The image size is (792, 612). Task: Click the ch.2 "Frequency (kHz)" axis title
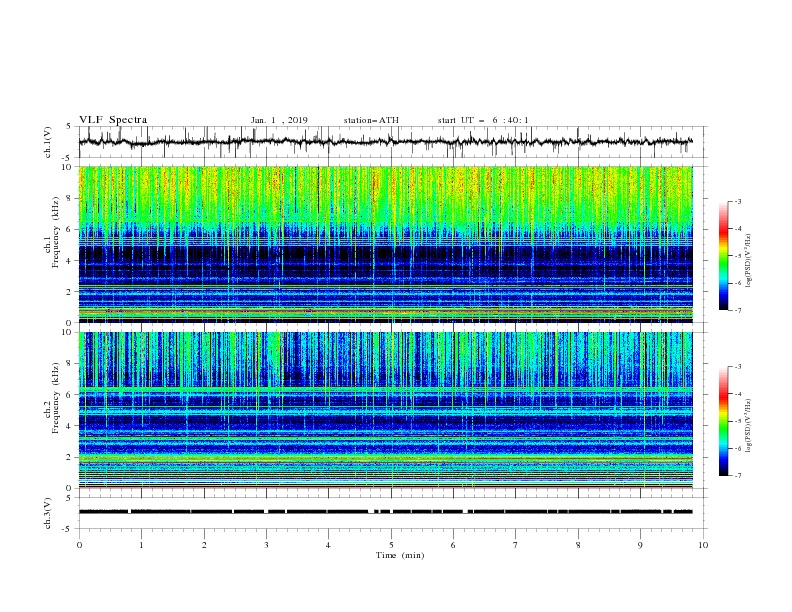click(x=56, y=398)
